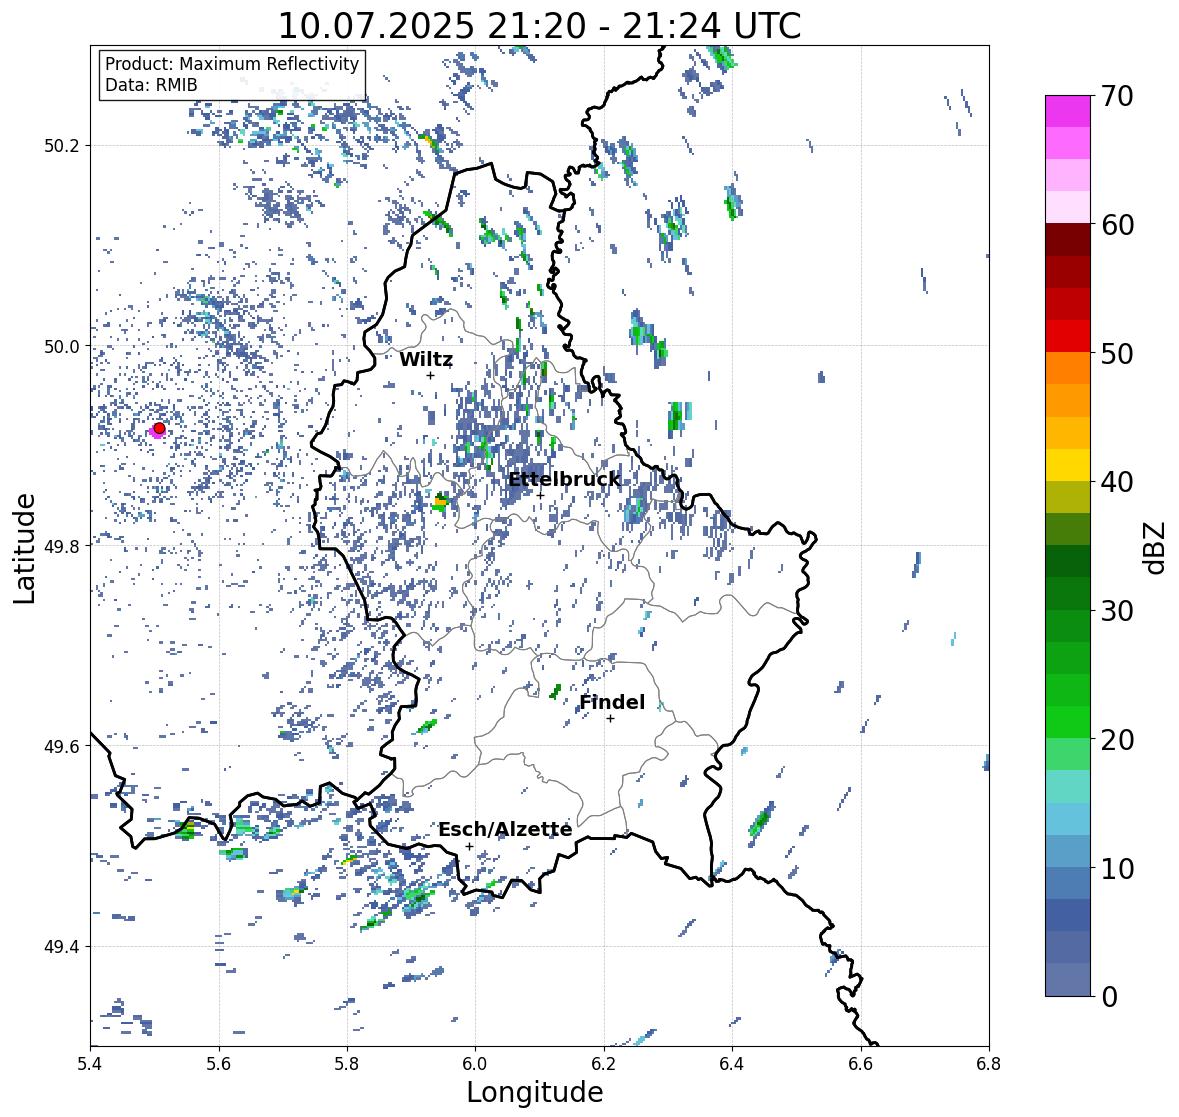Click the 50.2 latitude tick label
Screen dimensions: 1179x1117
62,146
